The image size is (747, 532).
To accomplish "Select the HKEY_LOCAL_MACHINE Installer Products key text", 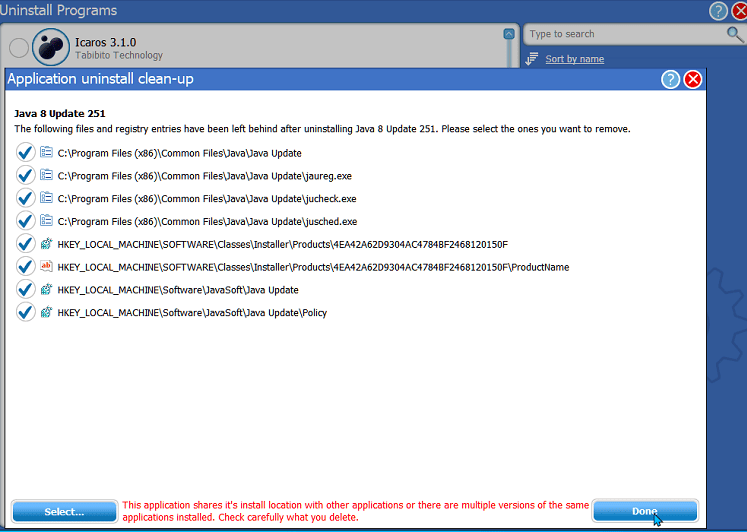I will tap(283, 244).
